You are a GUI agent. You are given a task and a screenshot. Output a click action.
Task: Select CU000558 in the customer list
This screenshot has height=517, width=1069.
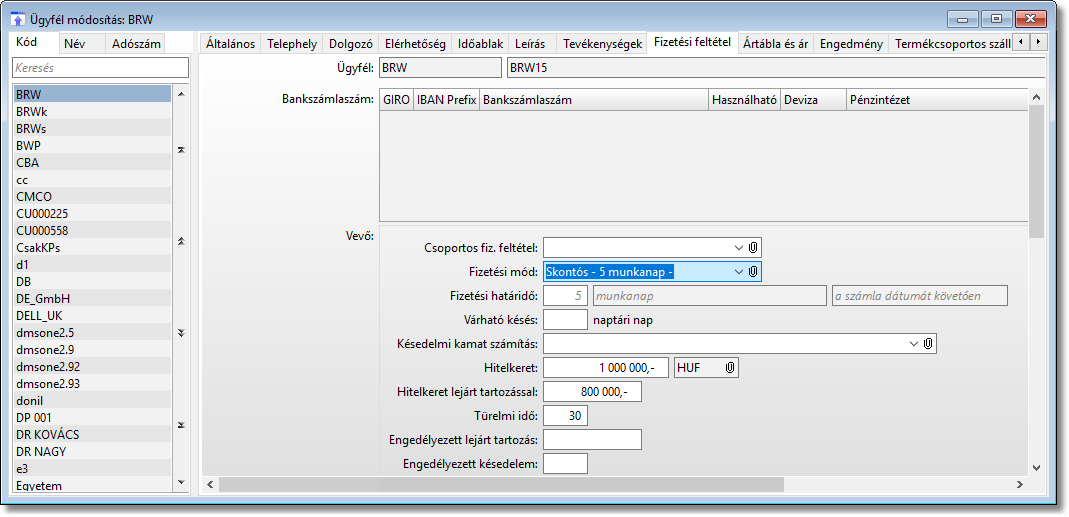[93, 231]
